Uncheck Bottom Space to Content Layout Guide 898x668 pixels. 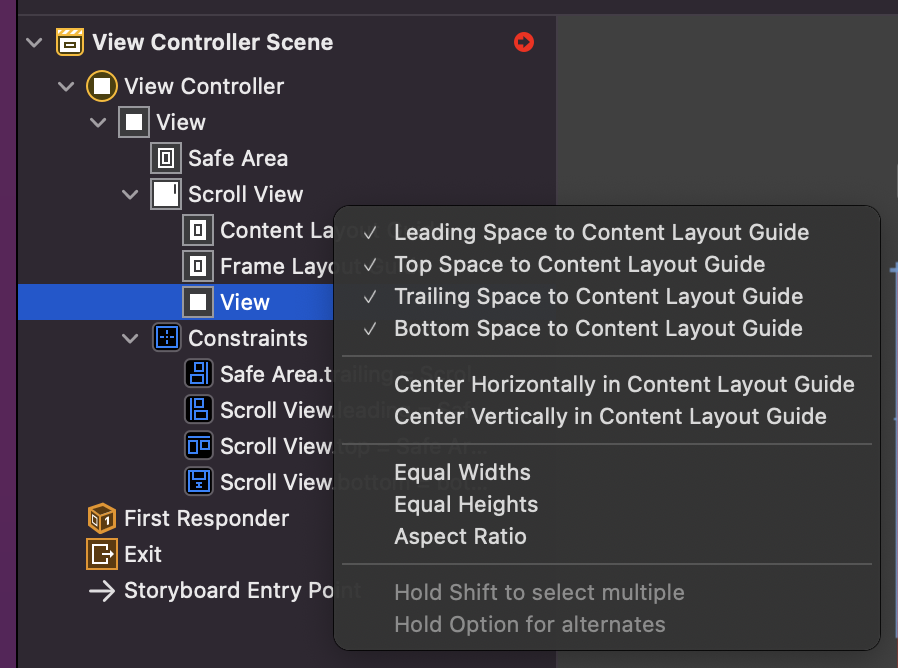coord(606,328)
